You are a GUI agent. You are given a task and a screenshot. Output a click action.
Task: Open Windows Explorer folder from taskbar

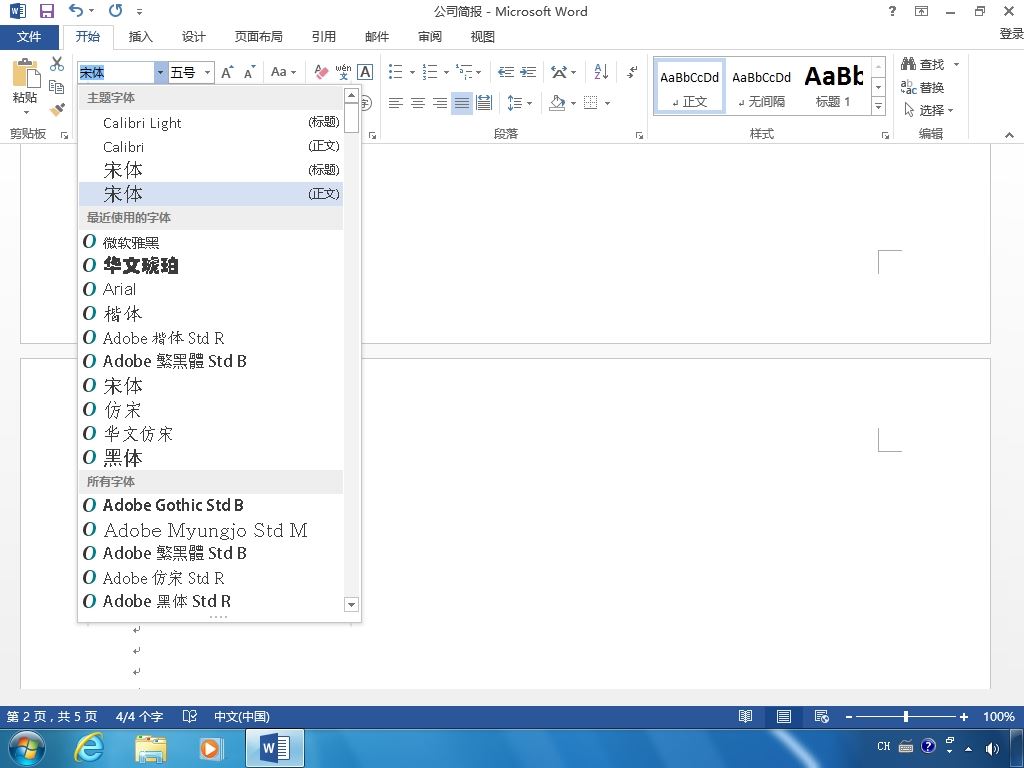[x=151, y=748]
